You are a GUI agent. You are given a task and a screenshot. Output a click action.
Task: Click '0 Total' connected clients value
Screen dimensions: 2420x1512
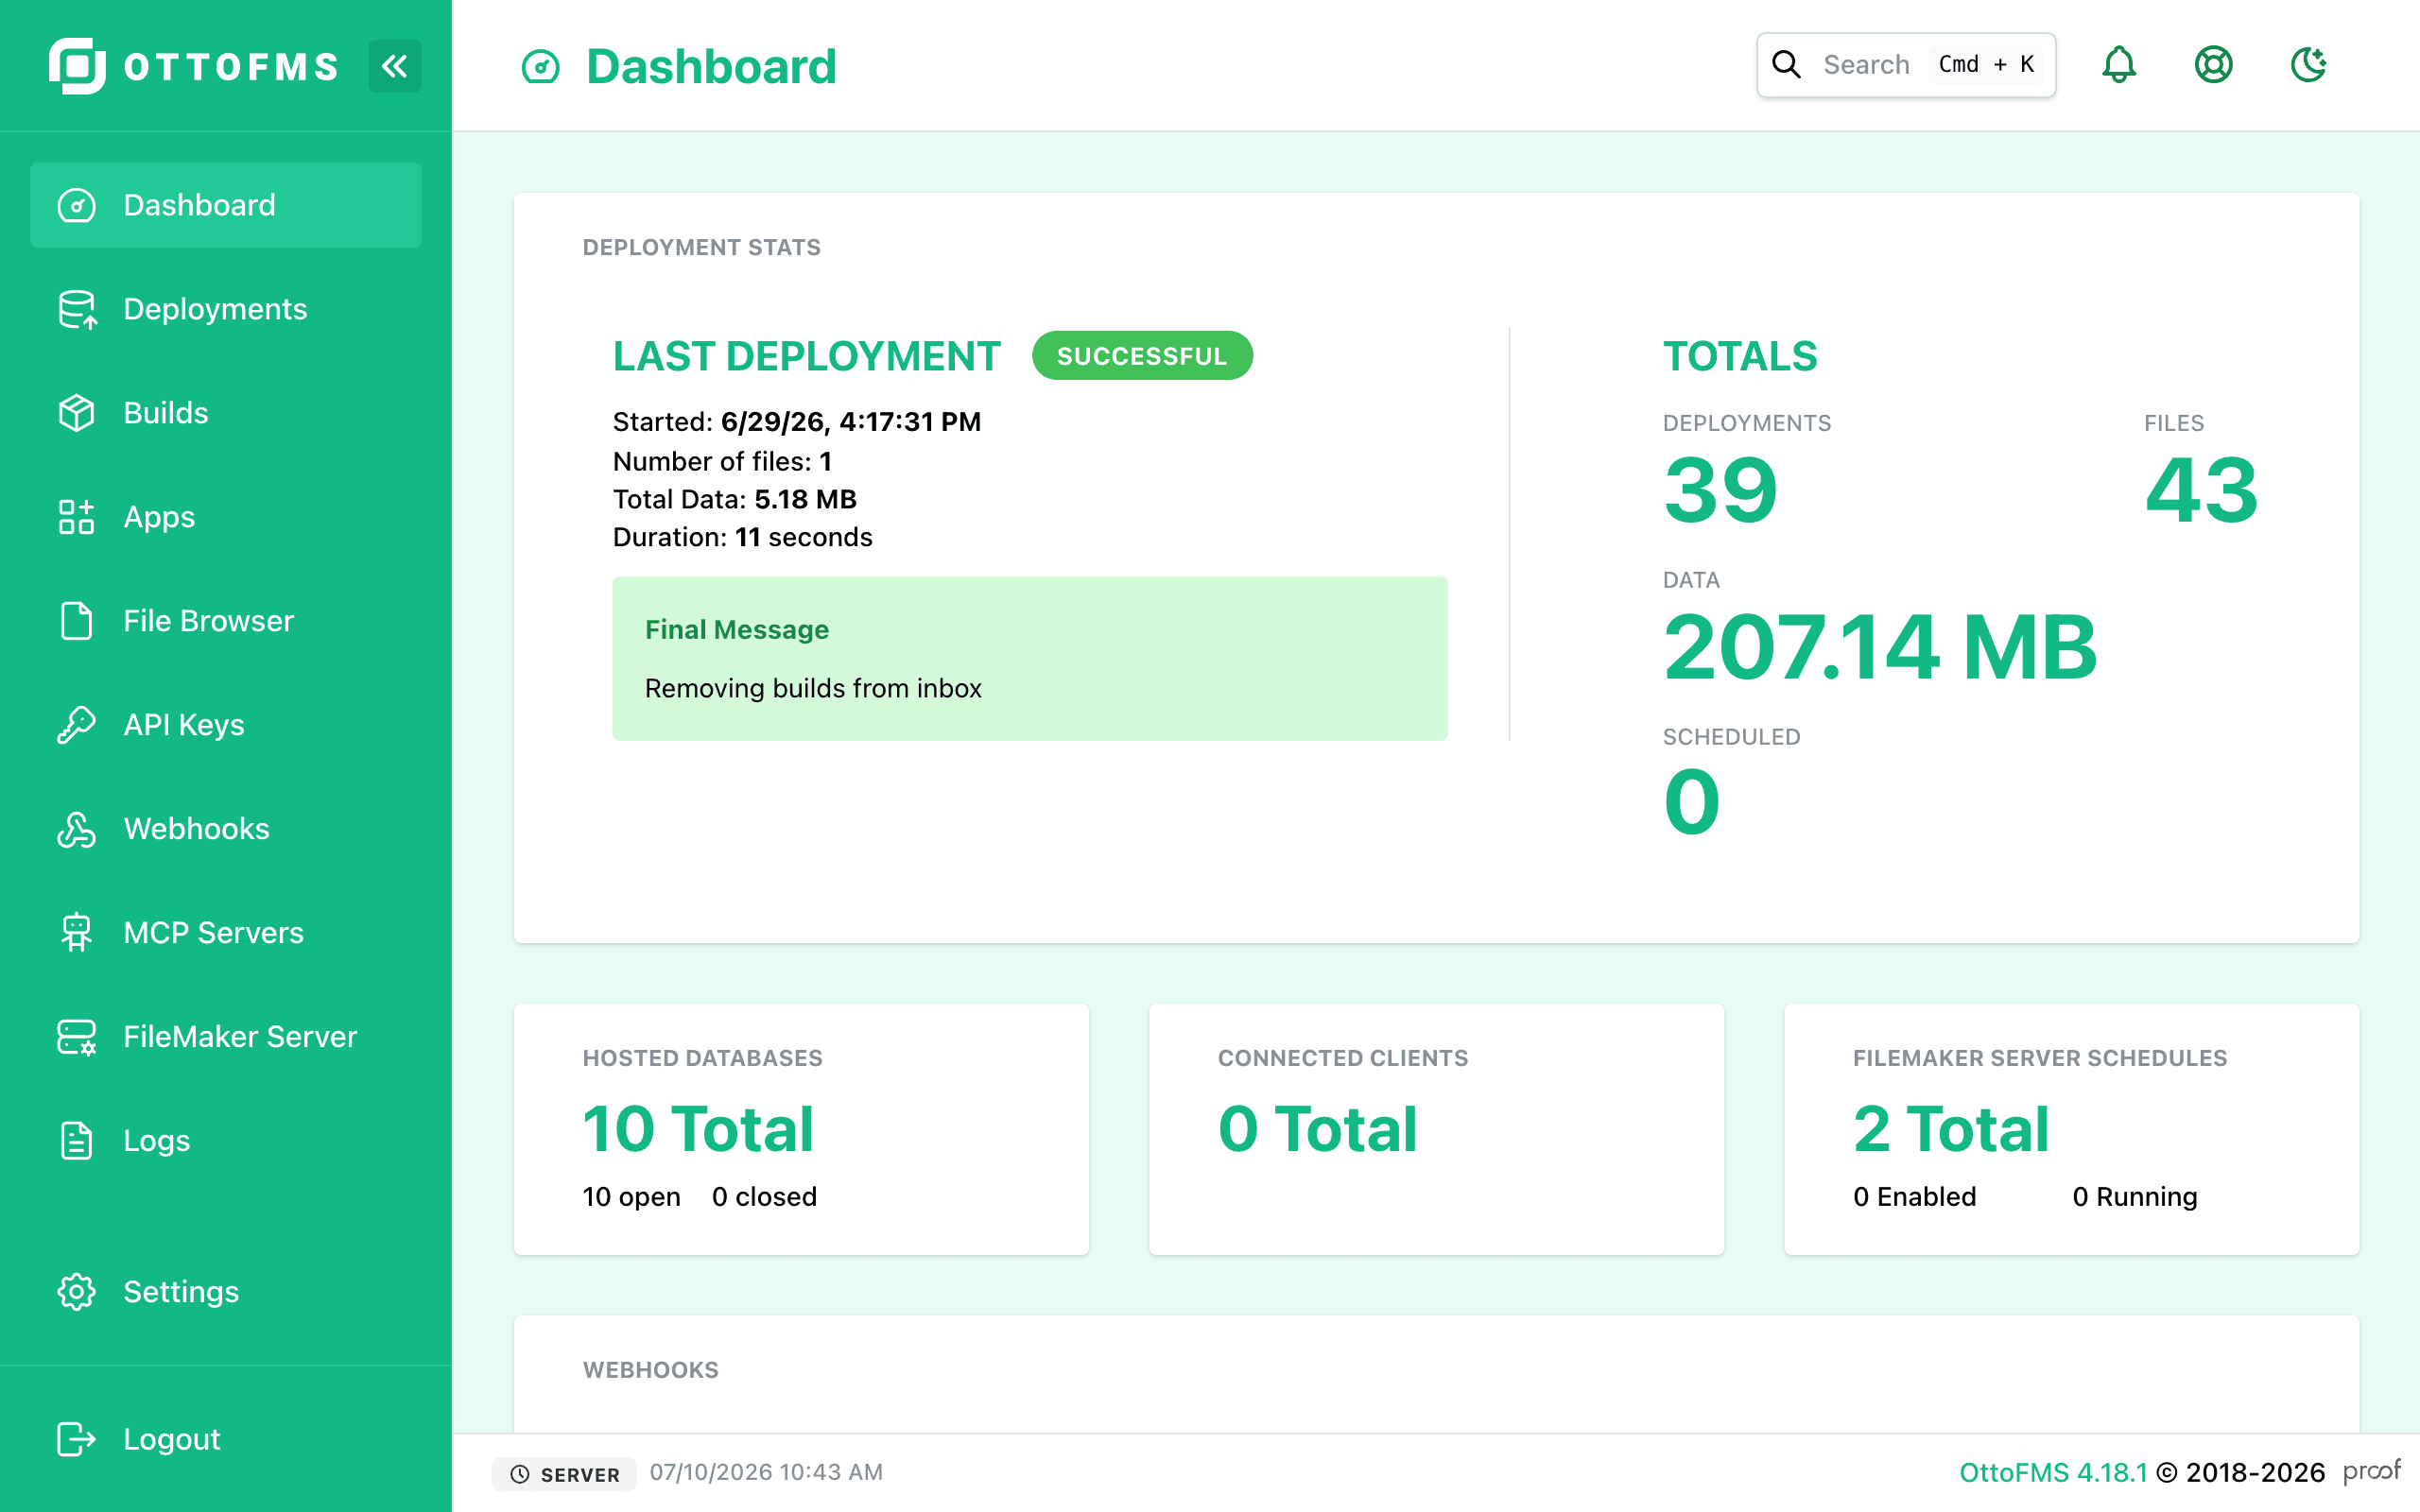pos(1317,1129)
